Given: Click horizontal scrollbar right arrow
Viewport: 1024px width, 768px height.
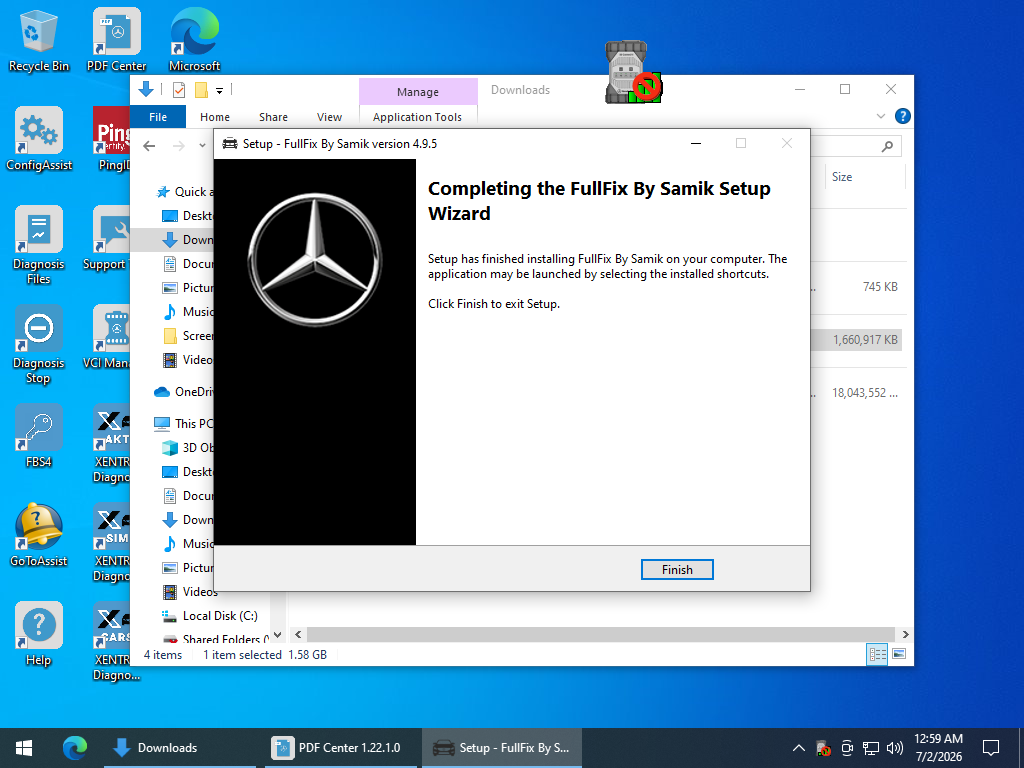Looking at the screenshot, I should click(905, 634).
